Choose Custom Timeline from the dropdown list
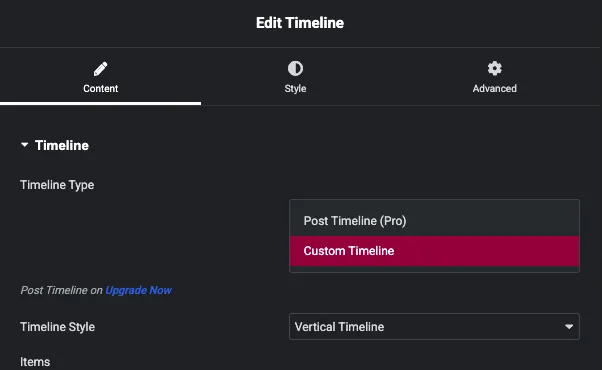The width and height of the screenshot is (602, 370). click(434, 251)
